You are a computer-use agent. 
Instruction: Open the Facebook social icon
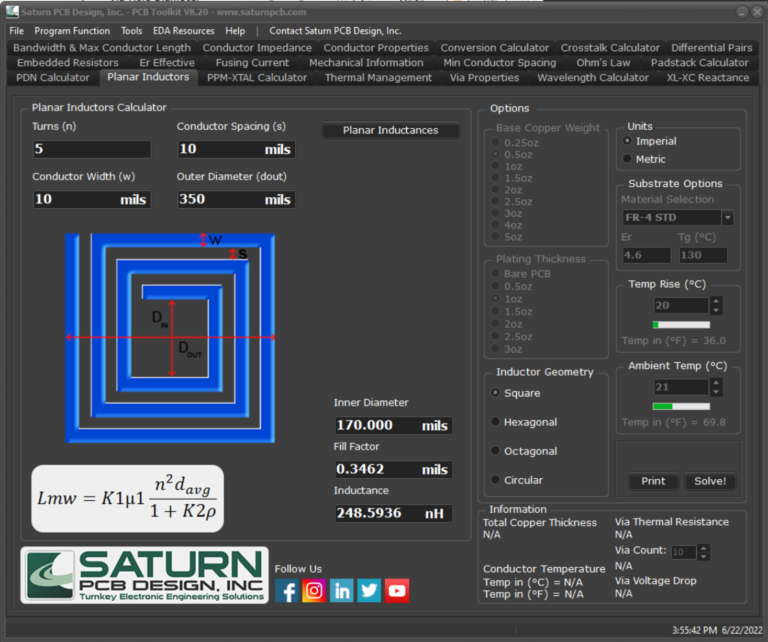pos(287,591)
